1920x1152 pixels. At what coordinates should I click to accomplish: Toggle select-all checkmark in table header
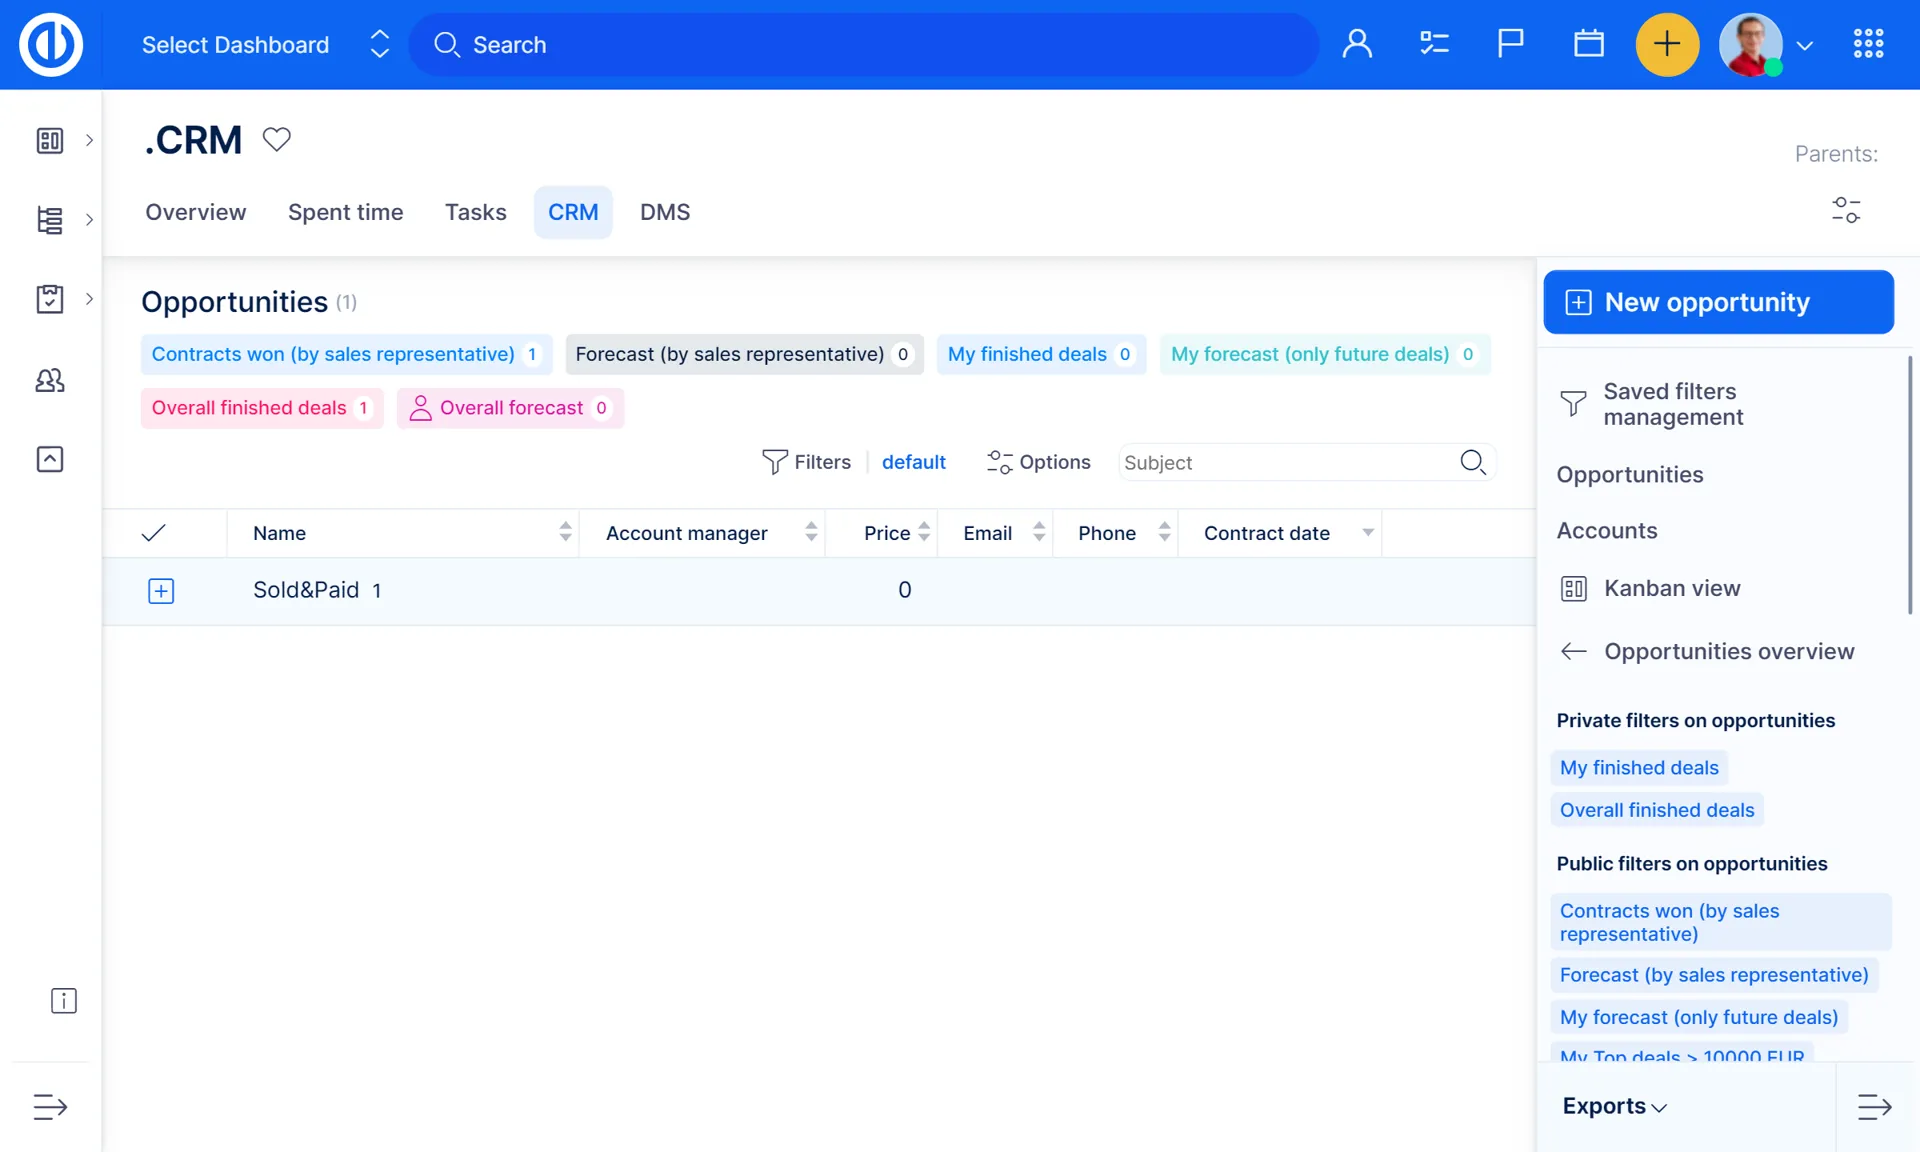coord(153,533)
